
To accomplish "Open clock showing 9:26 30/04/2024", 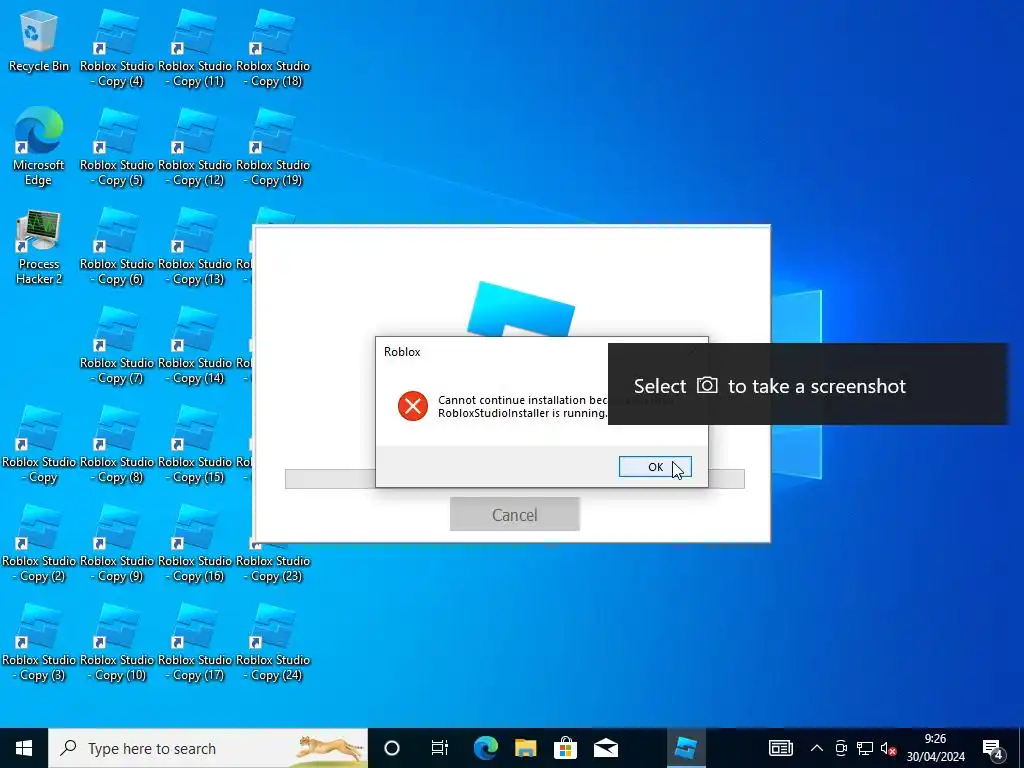I will pos(935,748).
